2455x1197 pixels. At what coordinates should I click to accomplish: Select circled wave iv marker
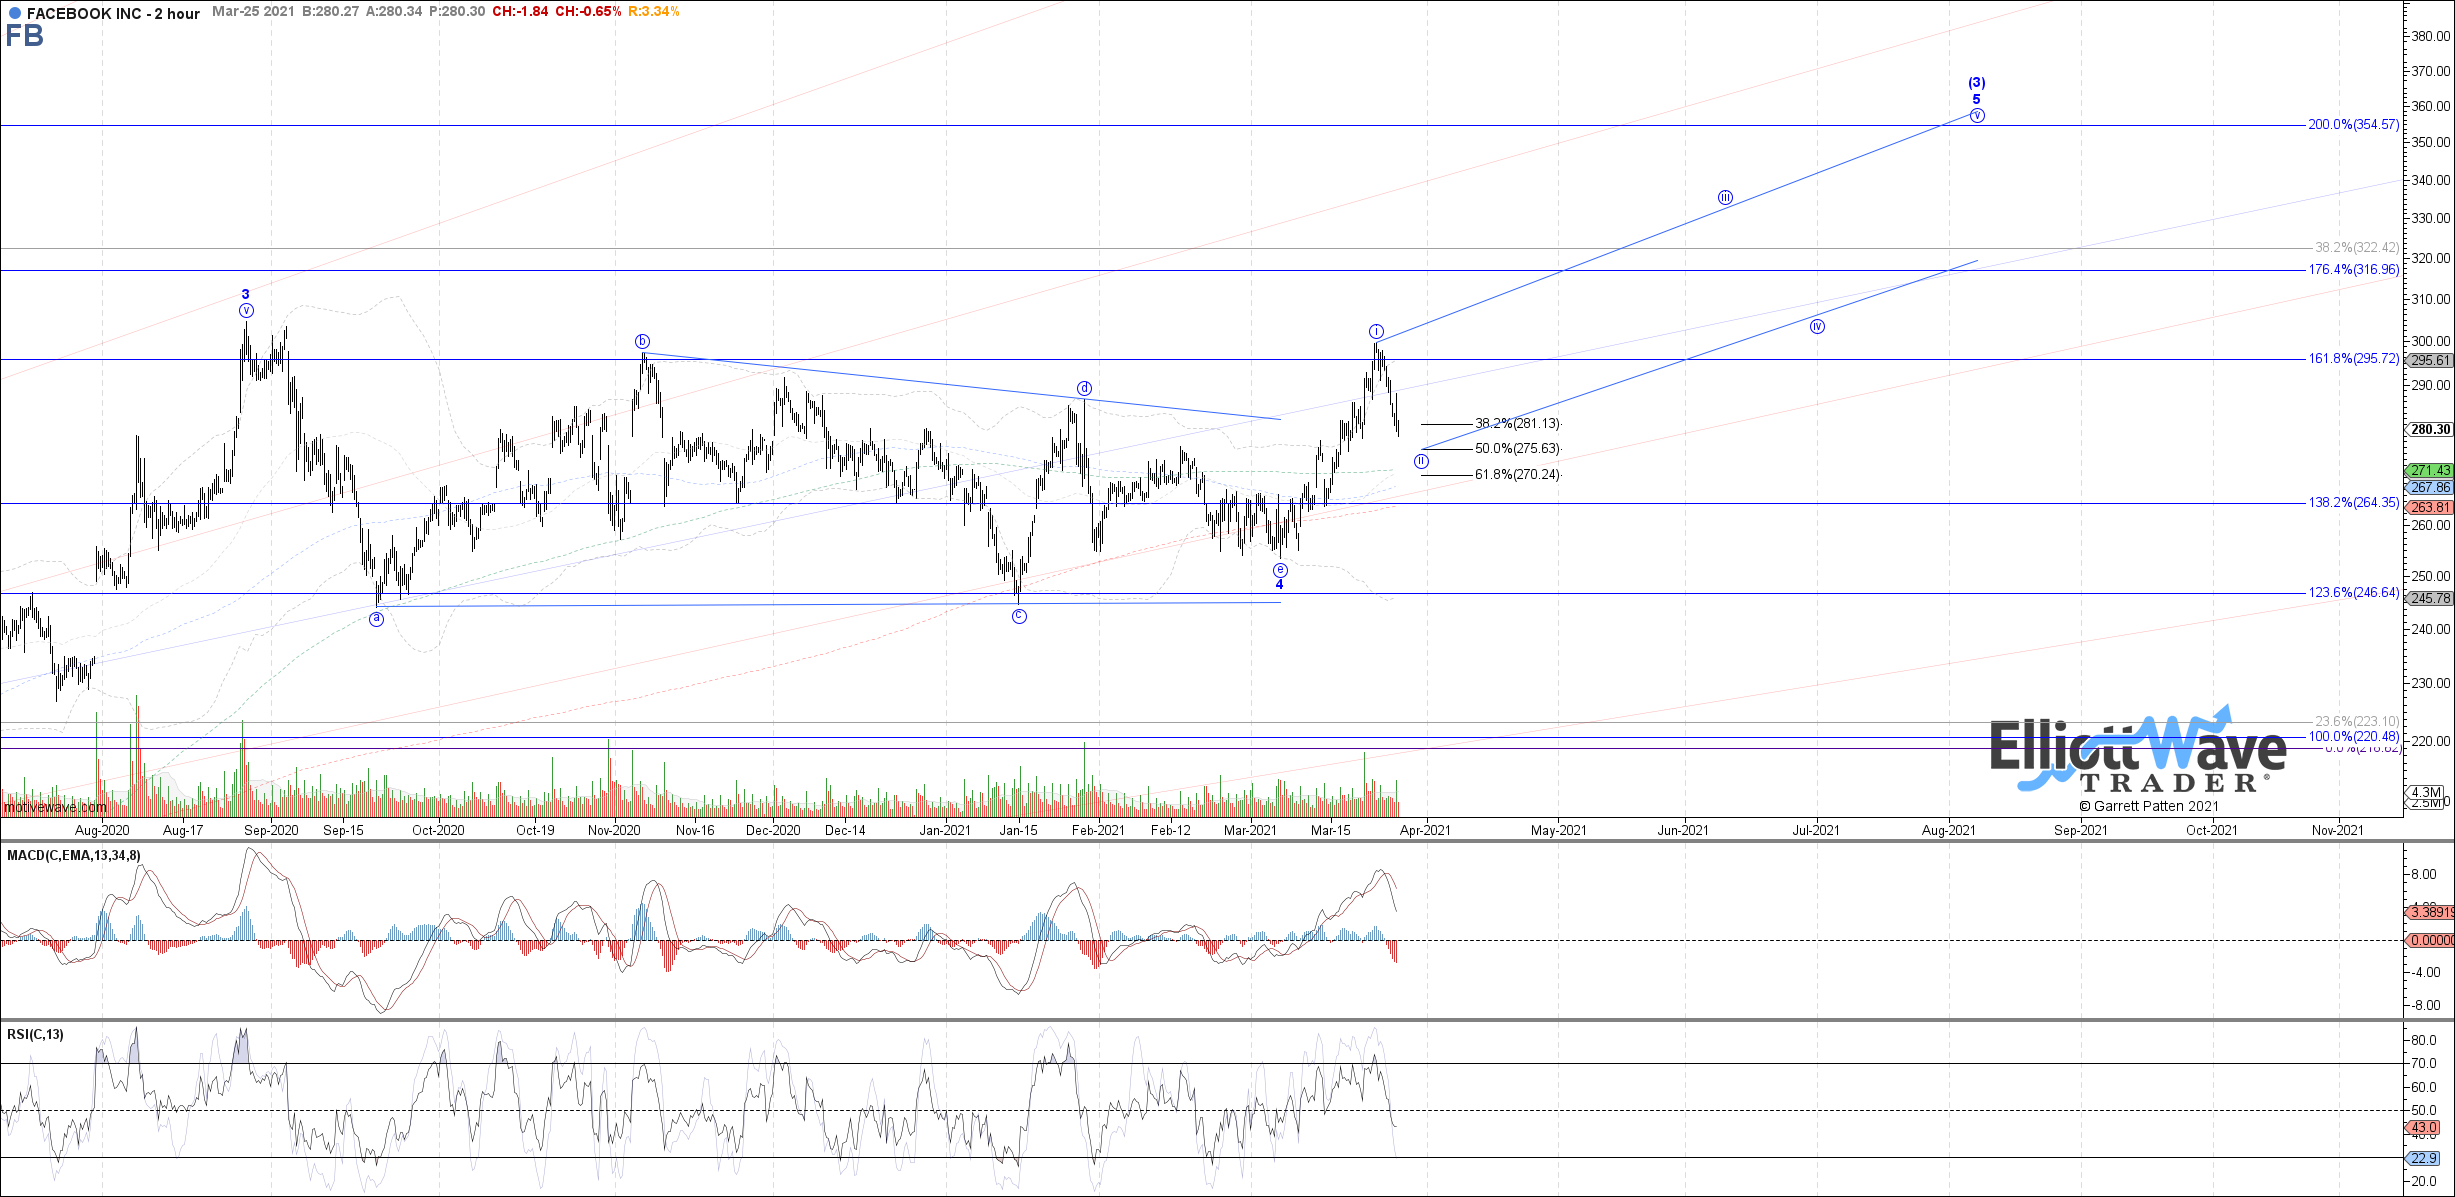pyautogui.click(x=1817, y=326)
